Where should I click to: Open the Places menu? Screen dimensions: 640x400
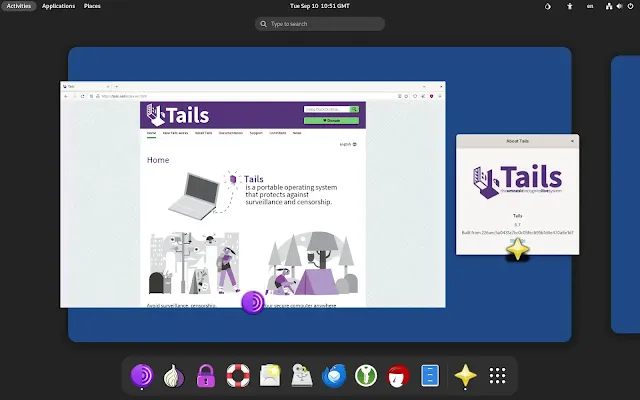click(x=92, y=6)
